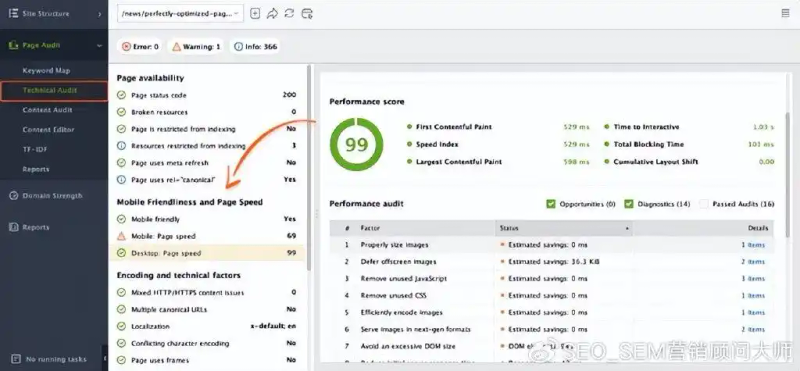800x371 pixels.
Task: Select Avoid an excessive DOM size row
Action: coord(552,347)
